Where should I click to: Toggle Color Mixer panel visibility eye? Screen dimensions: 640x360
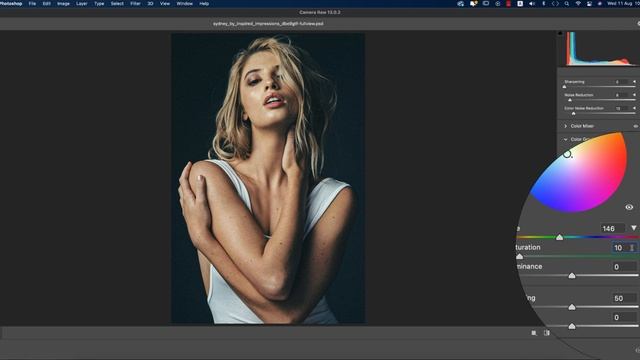pyautogui.click(x=636, y=126)
